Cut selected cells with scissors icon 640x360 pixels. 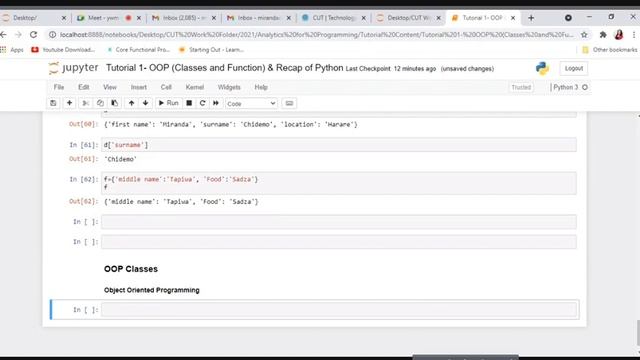[x=85, y=103]
